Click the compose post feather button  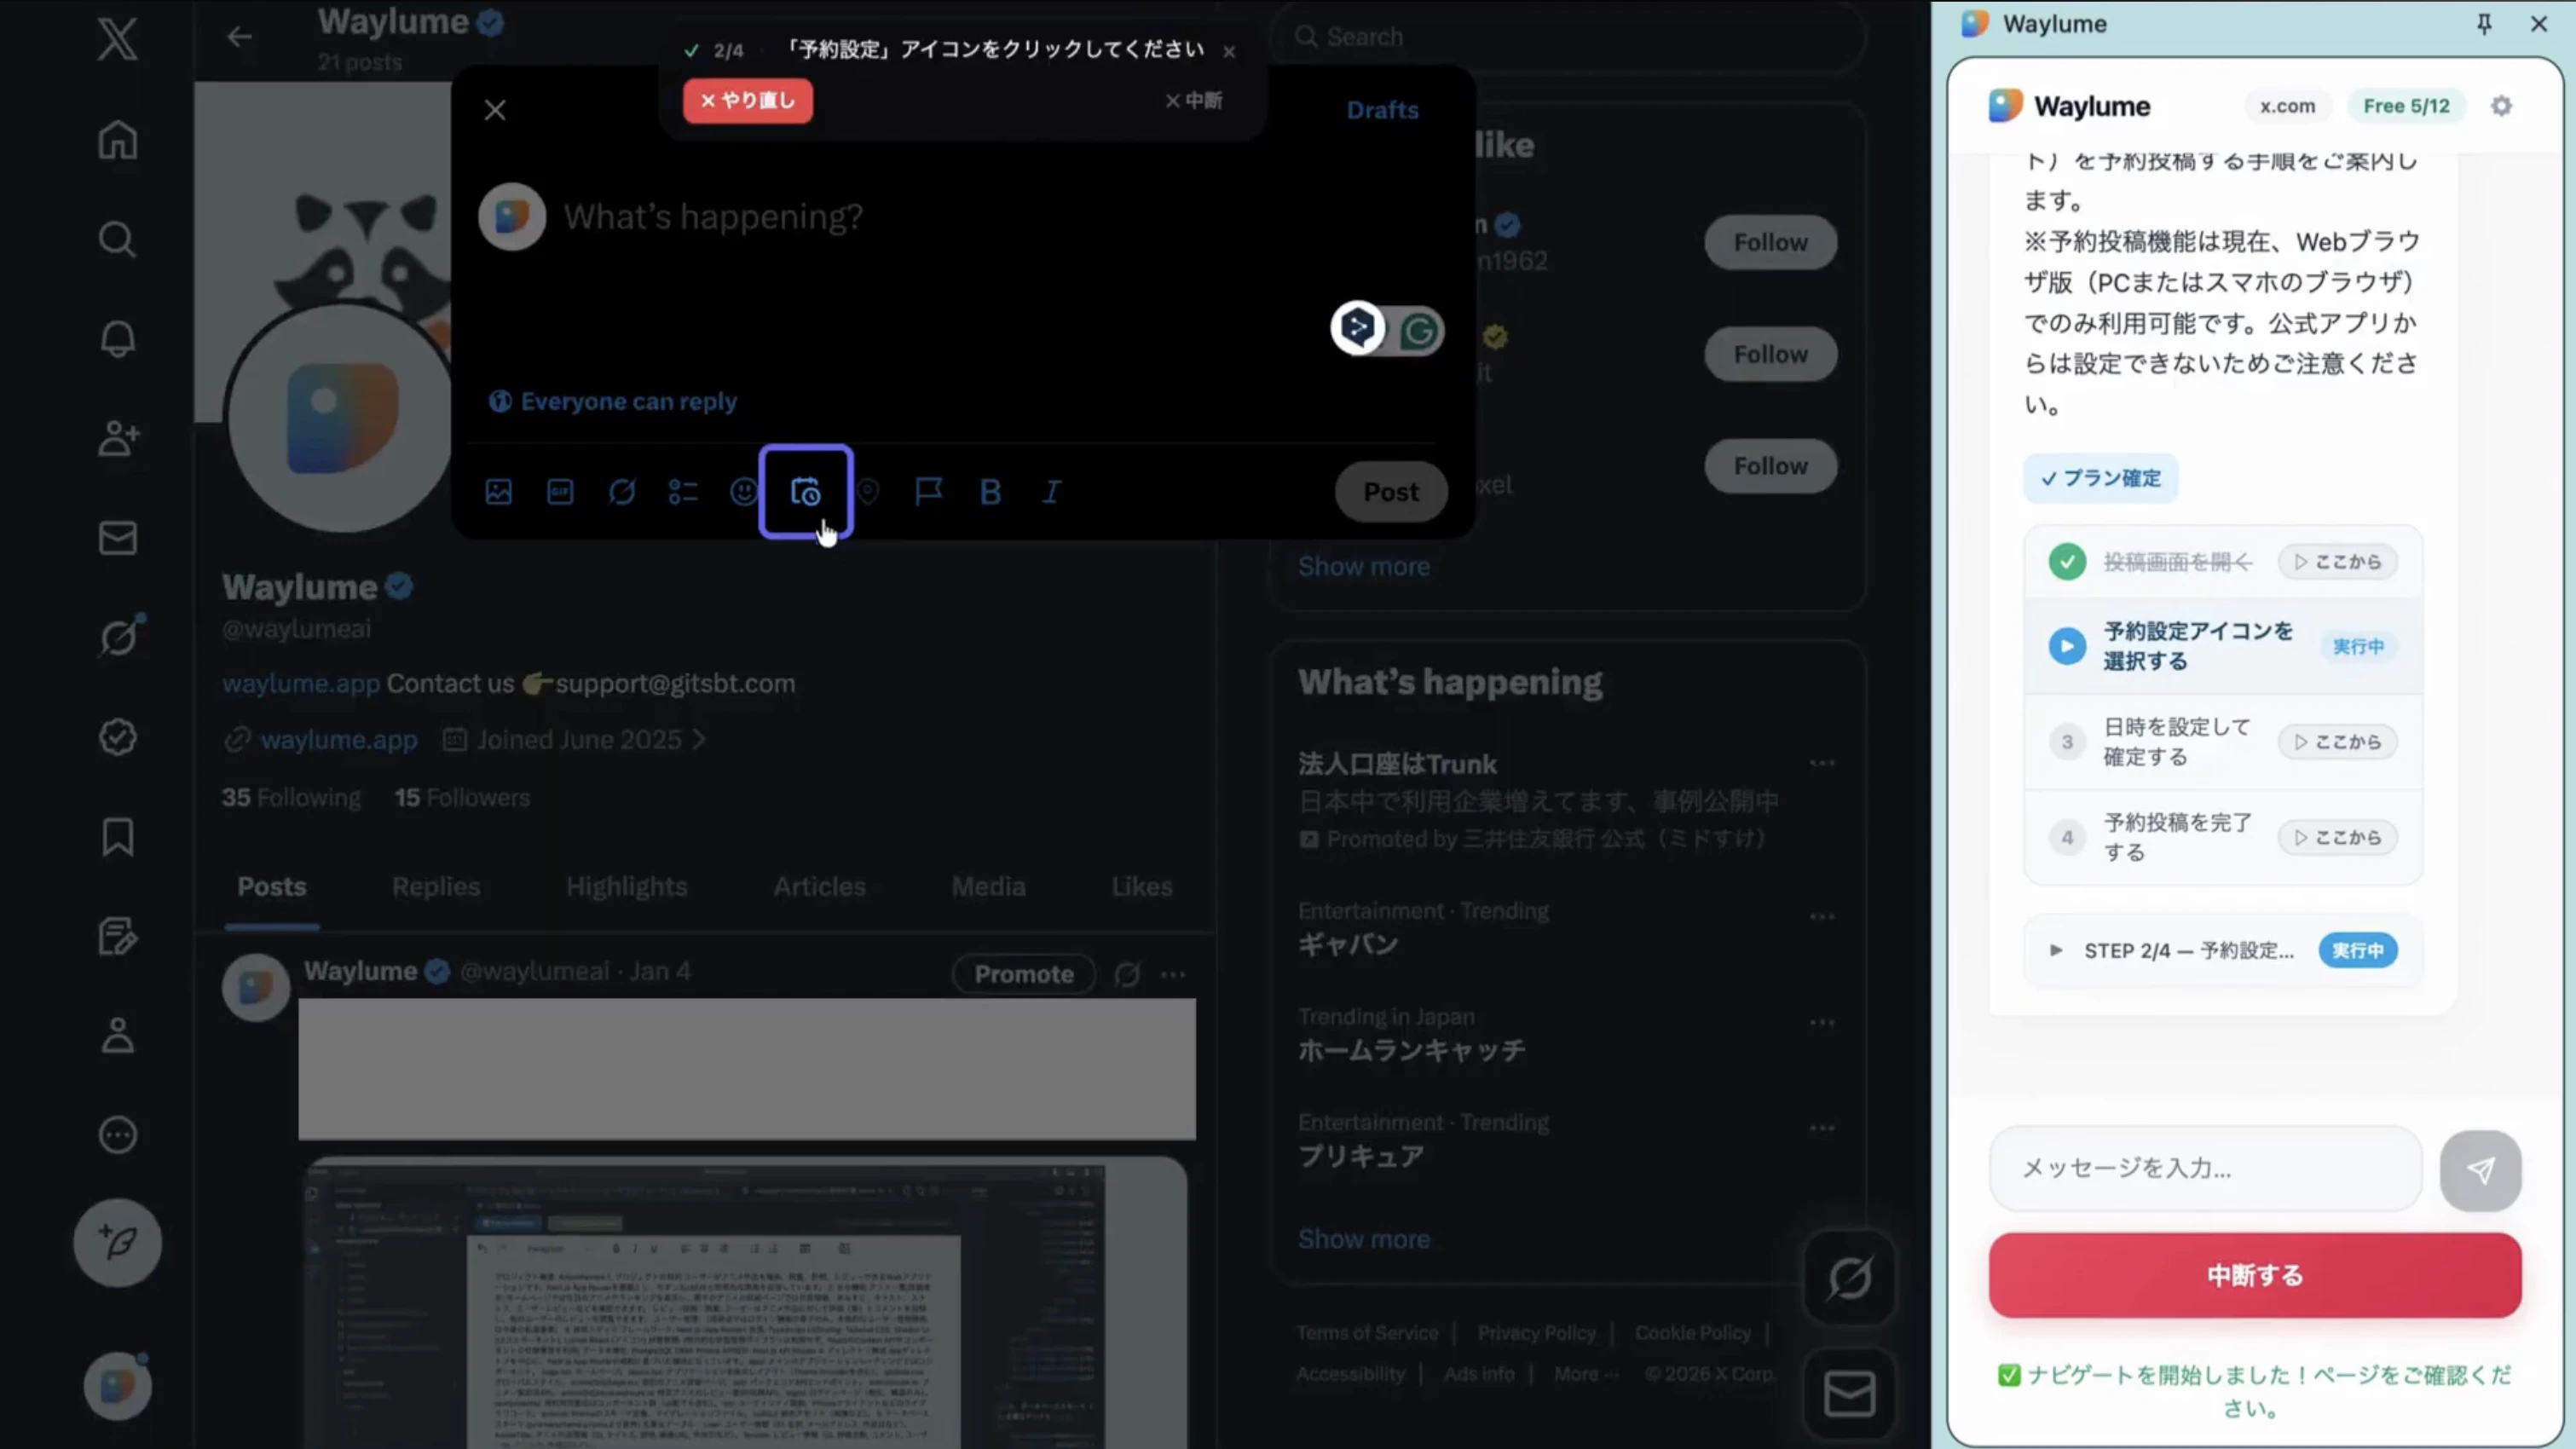[118, 1243]
